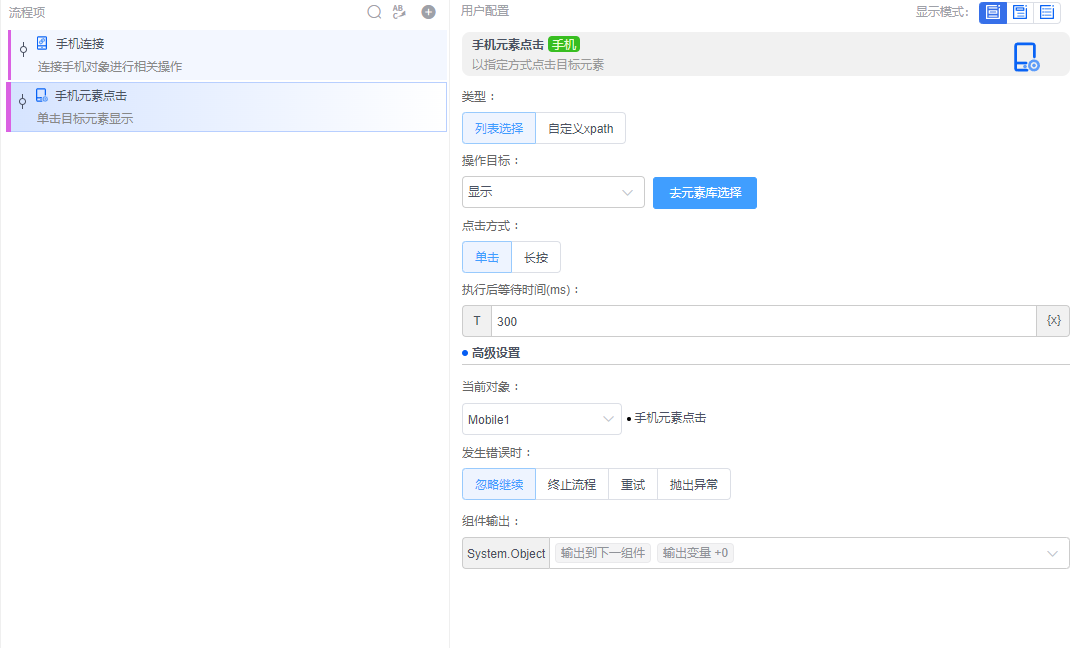Select 抛出异常 error option
The height and width of the screenshot is (648, 1080).
tap(694, 483)
